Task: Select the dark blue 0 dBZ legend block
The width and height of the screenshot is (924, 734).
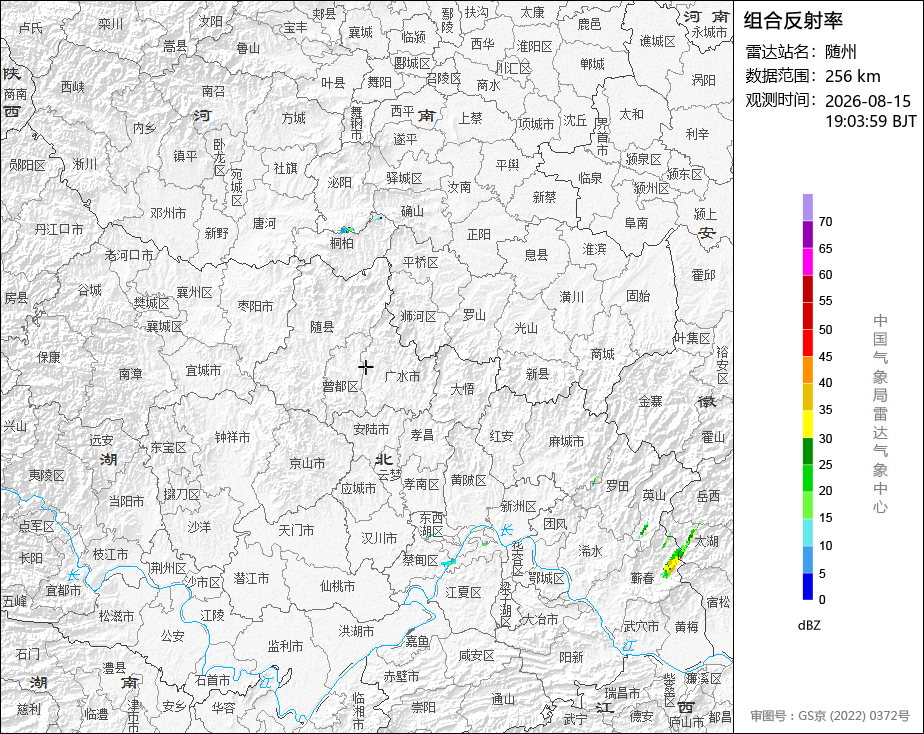Action: 807,587
